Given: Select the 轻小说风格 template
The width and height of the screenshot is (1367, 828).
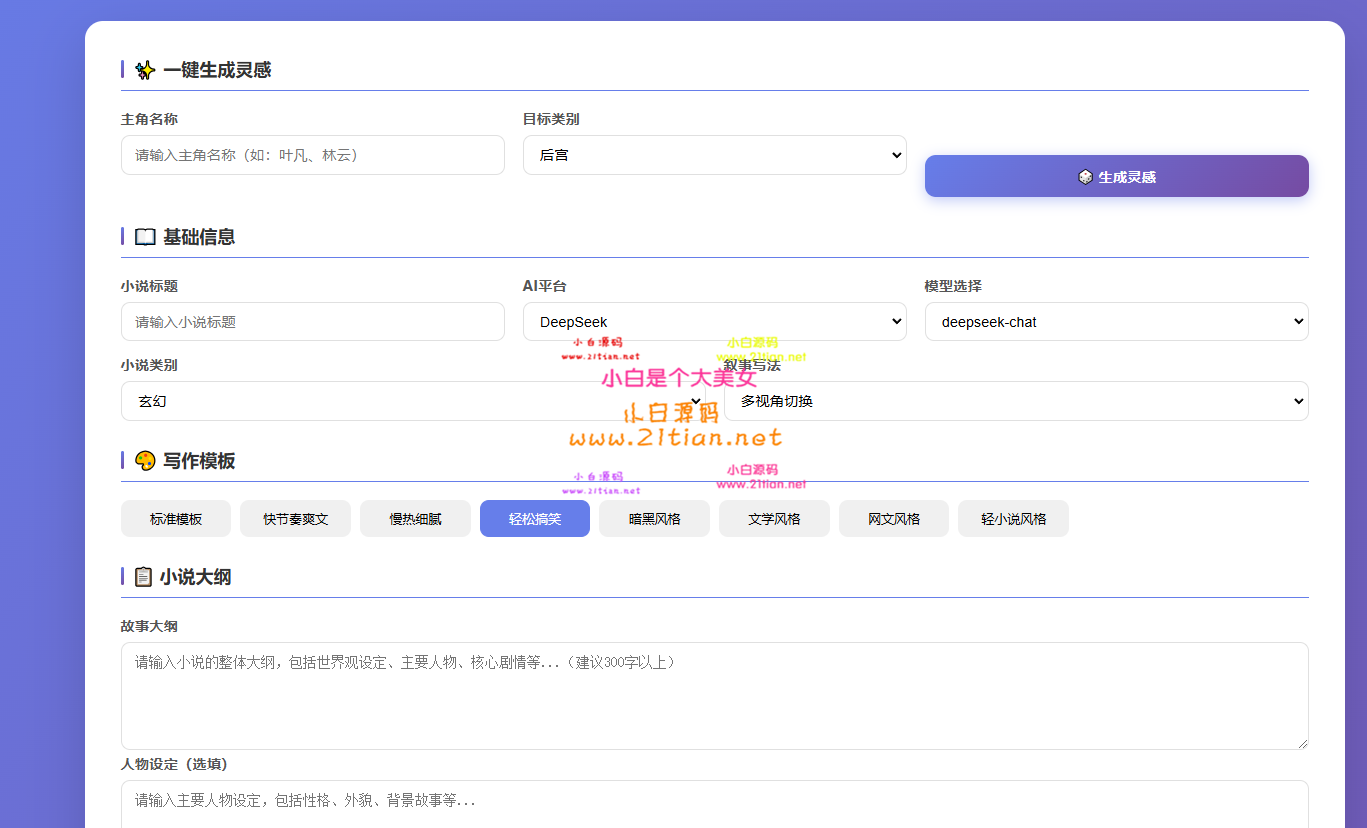Looking at the screenshot, I should (x=1013, y=519).
